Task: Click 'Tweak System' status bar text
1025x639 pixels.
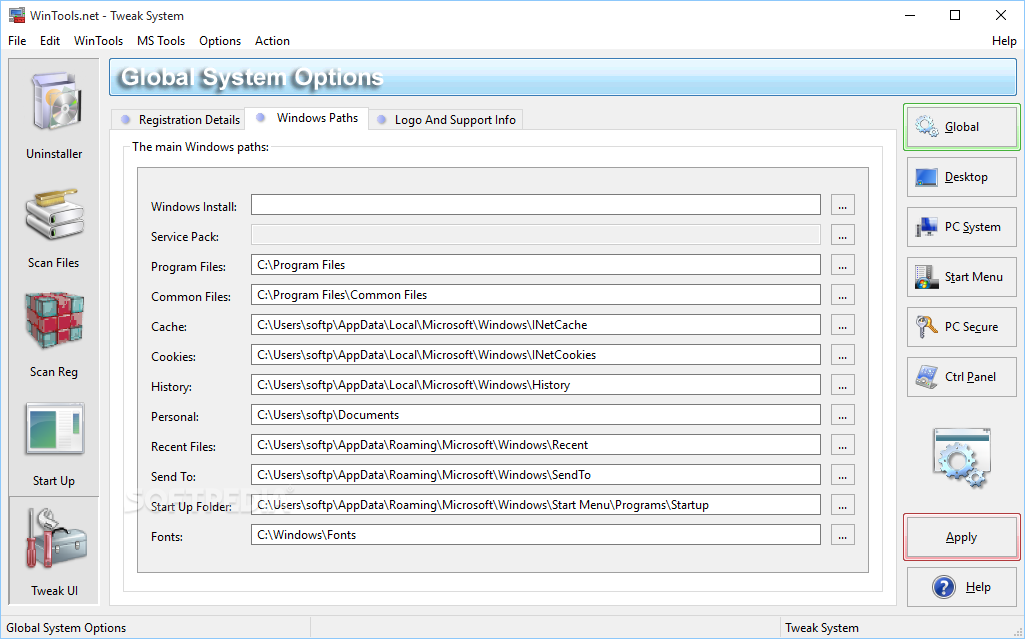Action: tap(822, 628)
